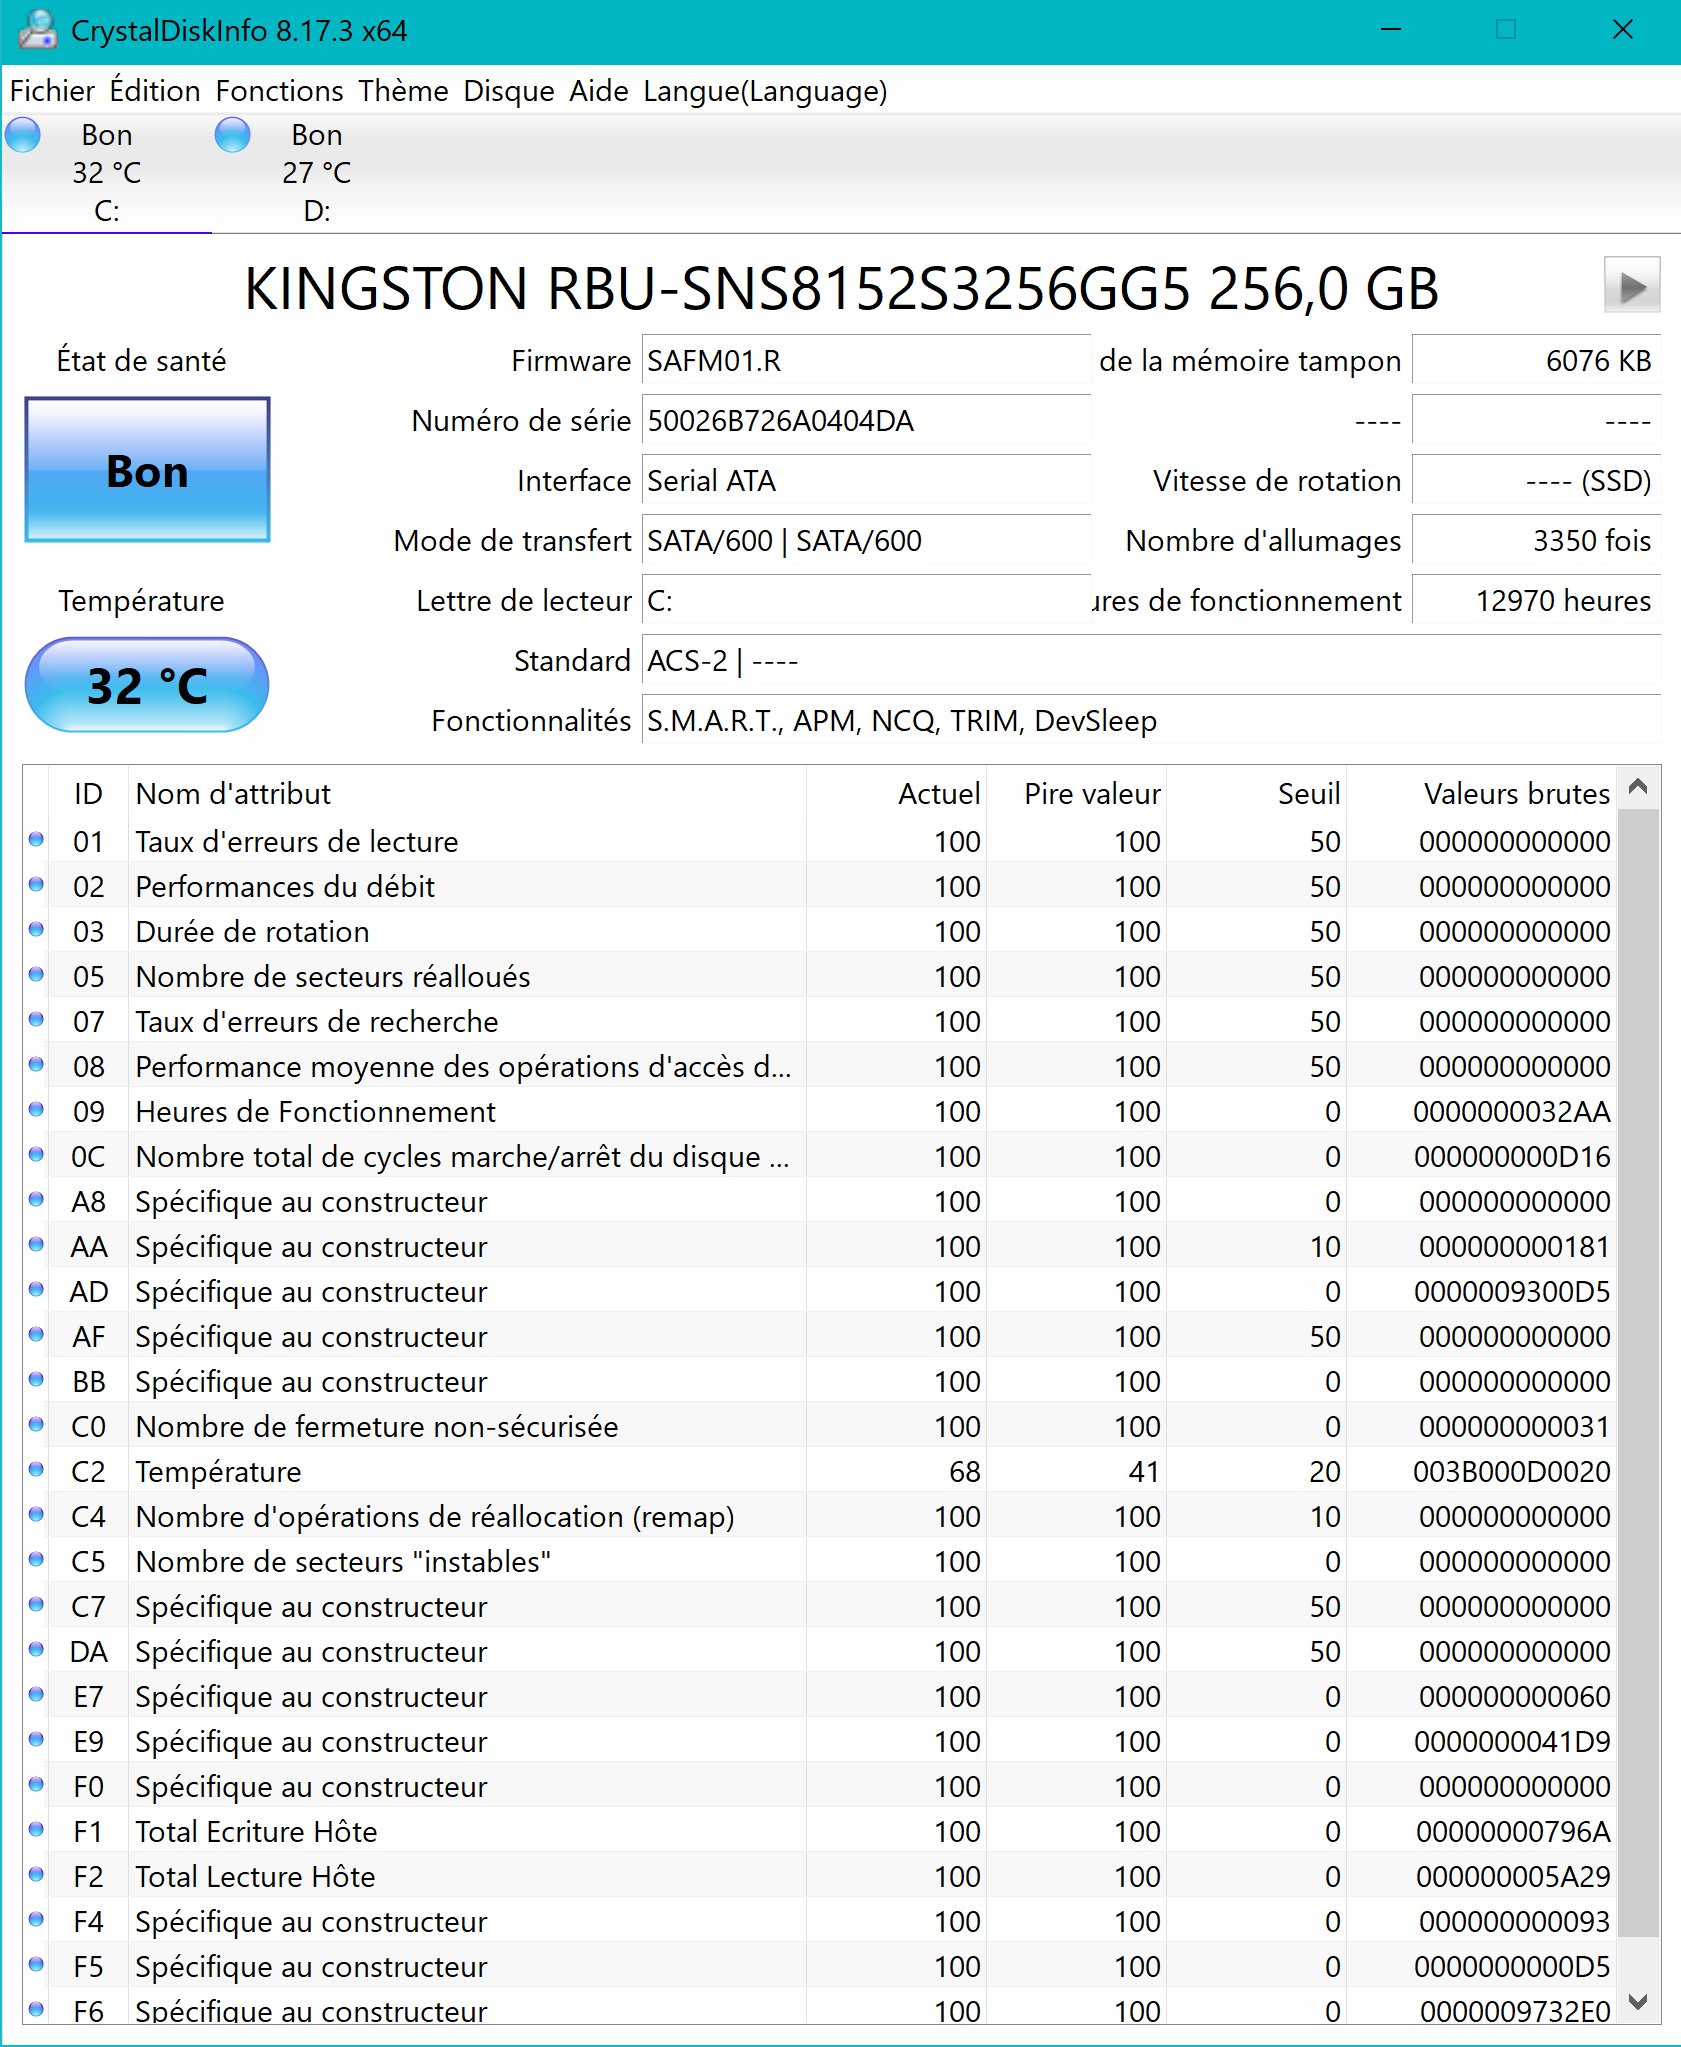Click the scrollbar down arrow in attribute list
Screen dimensions: 1681x2047
pos(1638,2001)
